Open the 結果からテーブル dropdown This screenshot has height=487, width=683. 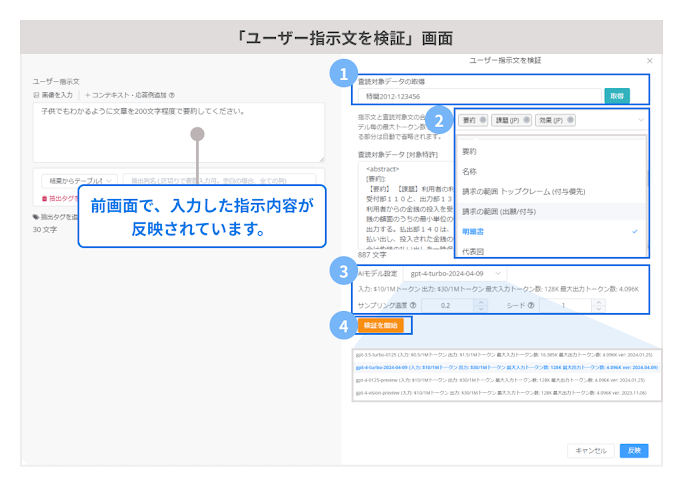click(76, 180)
